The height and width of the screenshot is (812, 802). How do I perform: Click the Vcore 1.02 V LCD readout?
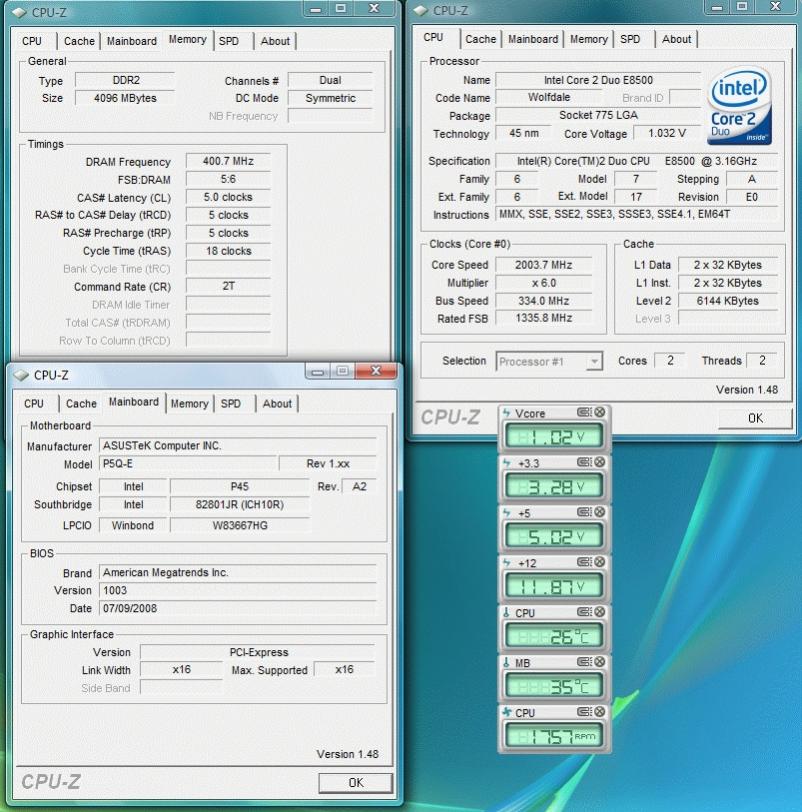click(x=554, y=438)
